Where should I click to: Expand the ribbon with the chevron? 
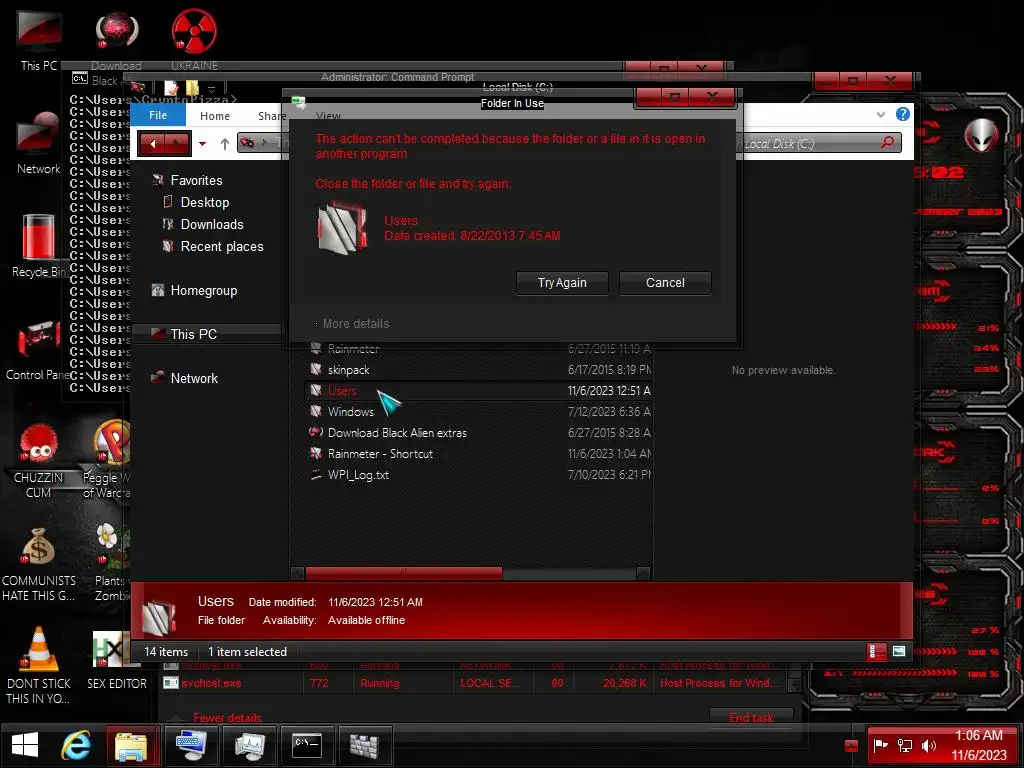(x=881, y=114)
